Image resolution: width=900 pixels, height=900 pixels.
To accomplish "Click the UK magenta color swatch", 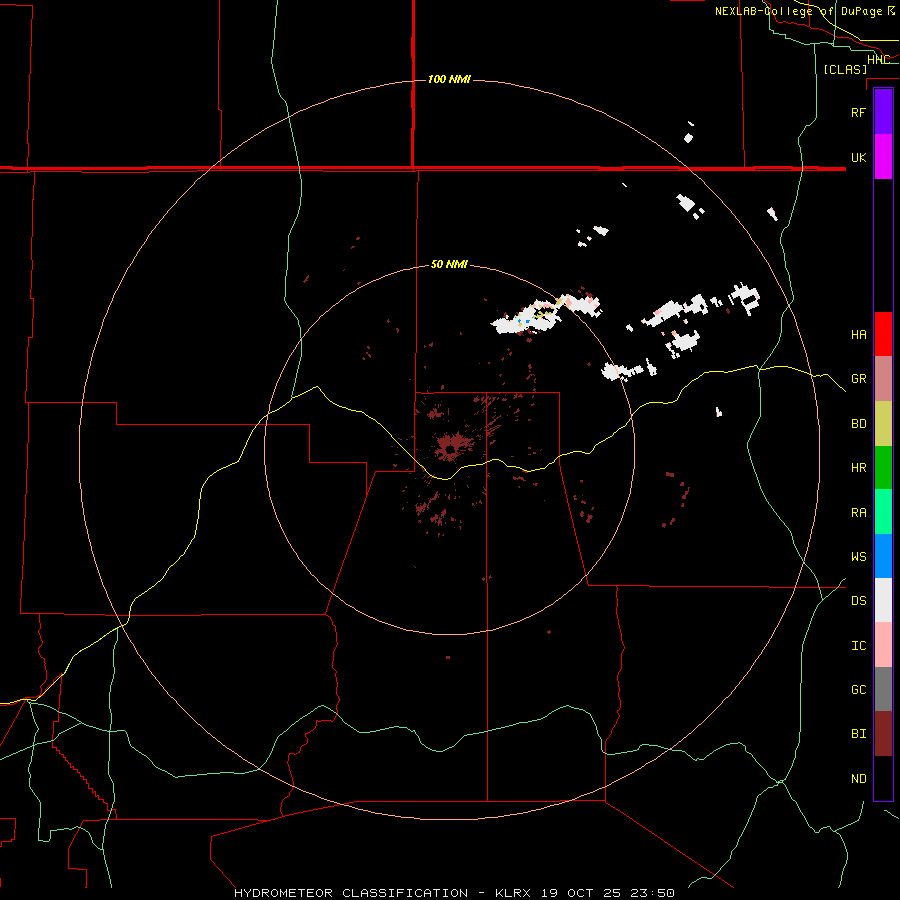I will point(883,157).
